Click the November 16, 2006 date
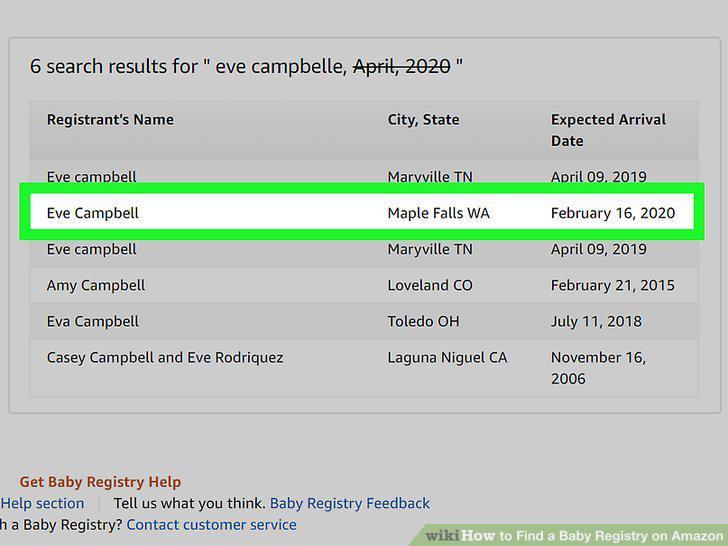 (598, 368)
